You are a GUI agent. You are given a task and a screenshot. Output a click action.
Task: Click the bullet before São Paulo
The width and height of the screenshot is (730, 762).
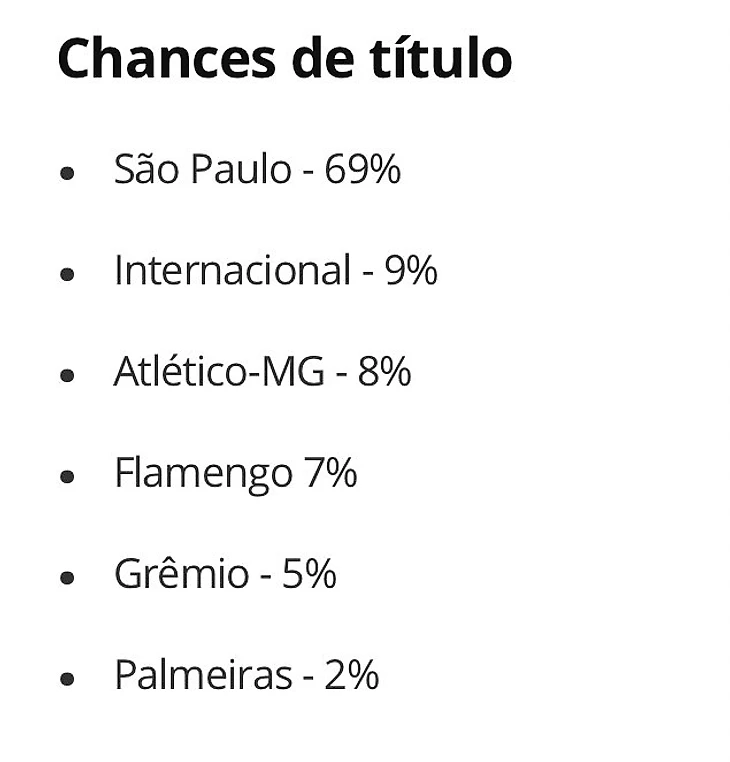coord(68,174)
